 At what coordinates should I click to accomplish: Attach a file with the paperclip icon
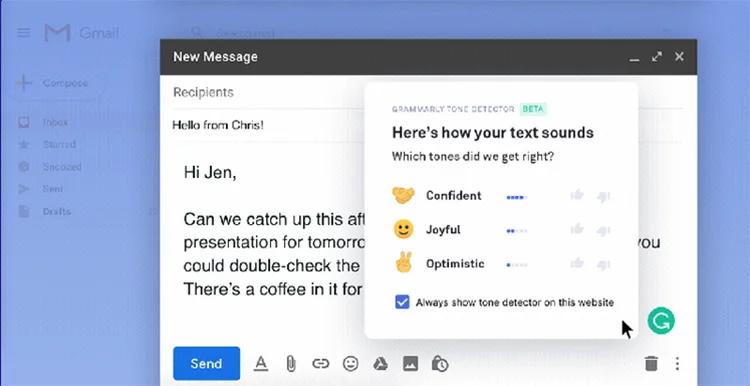pos(290,364)
